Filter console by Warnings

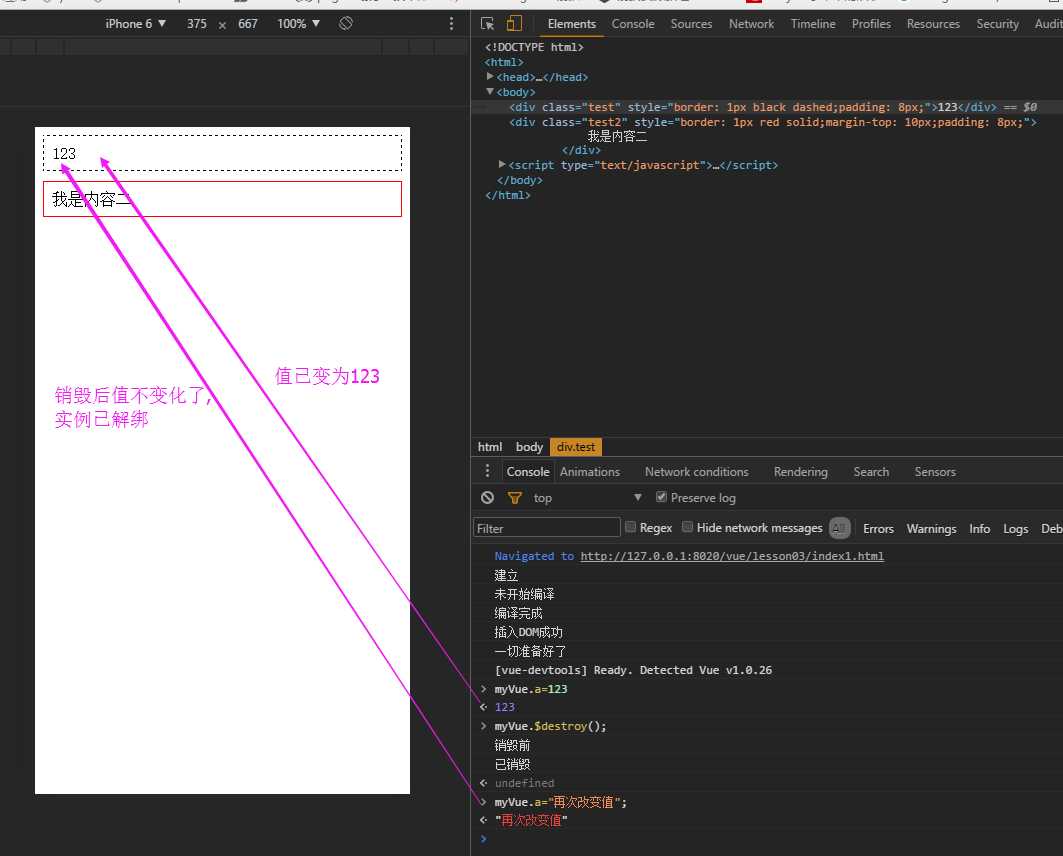tap(931, 529)
